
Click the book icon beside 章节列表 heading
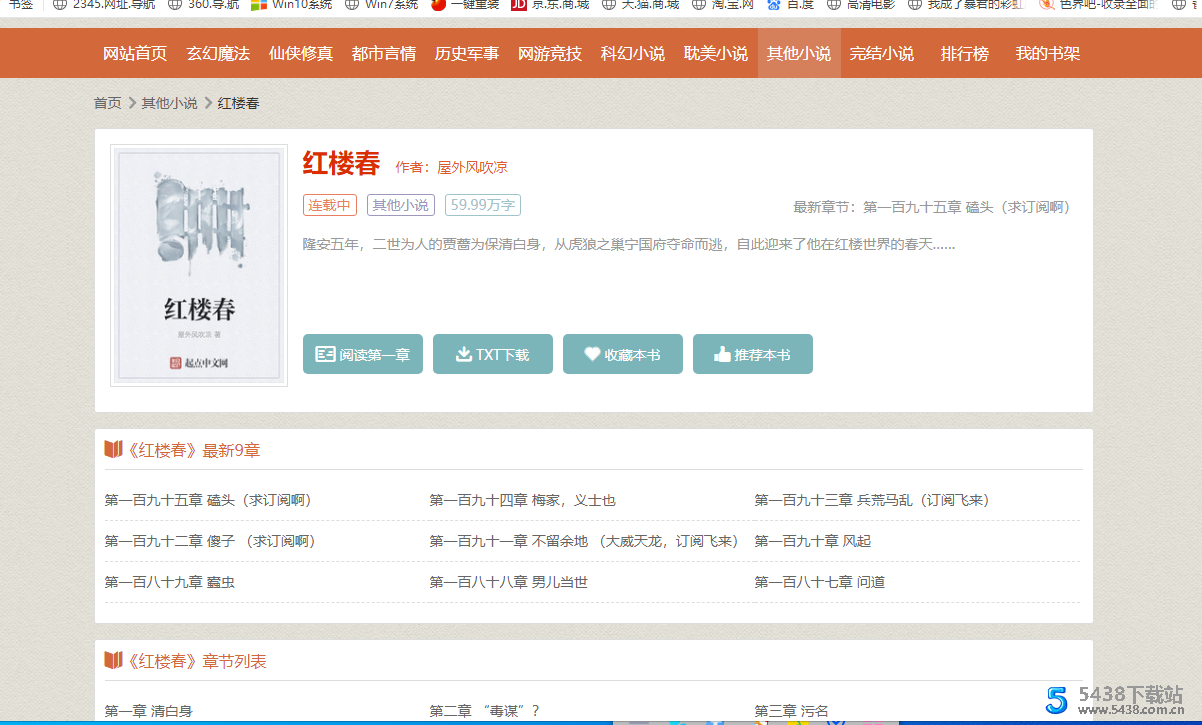click(113, 661)
